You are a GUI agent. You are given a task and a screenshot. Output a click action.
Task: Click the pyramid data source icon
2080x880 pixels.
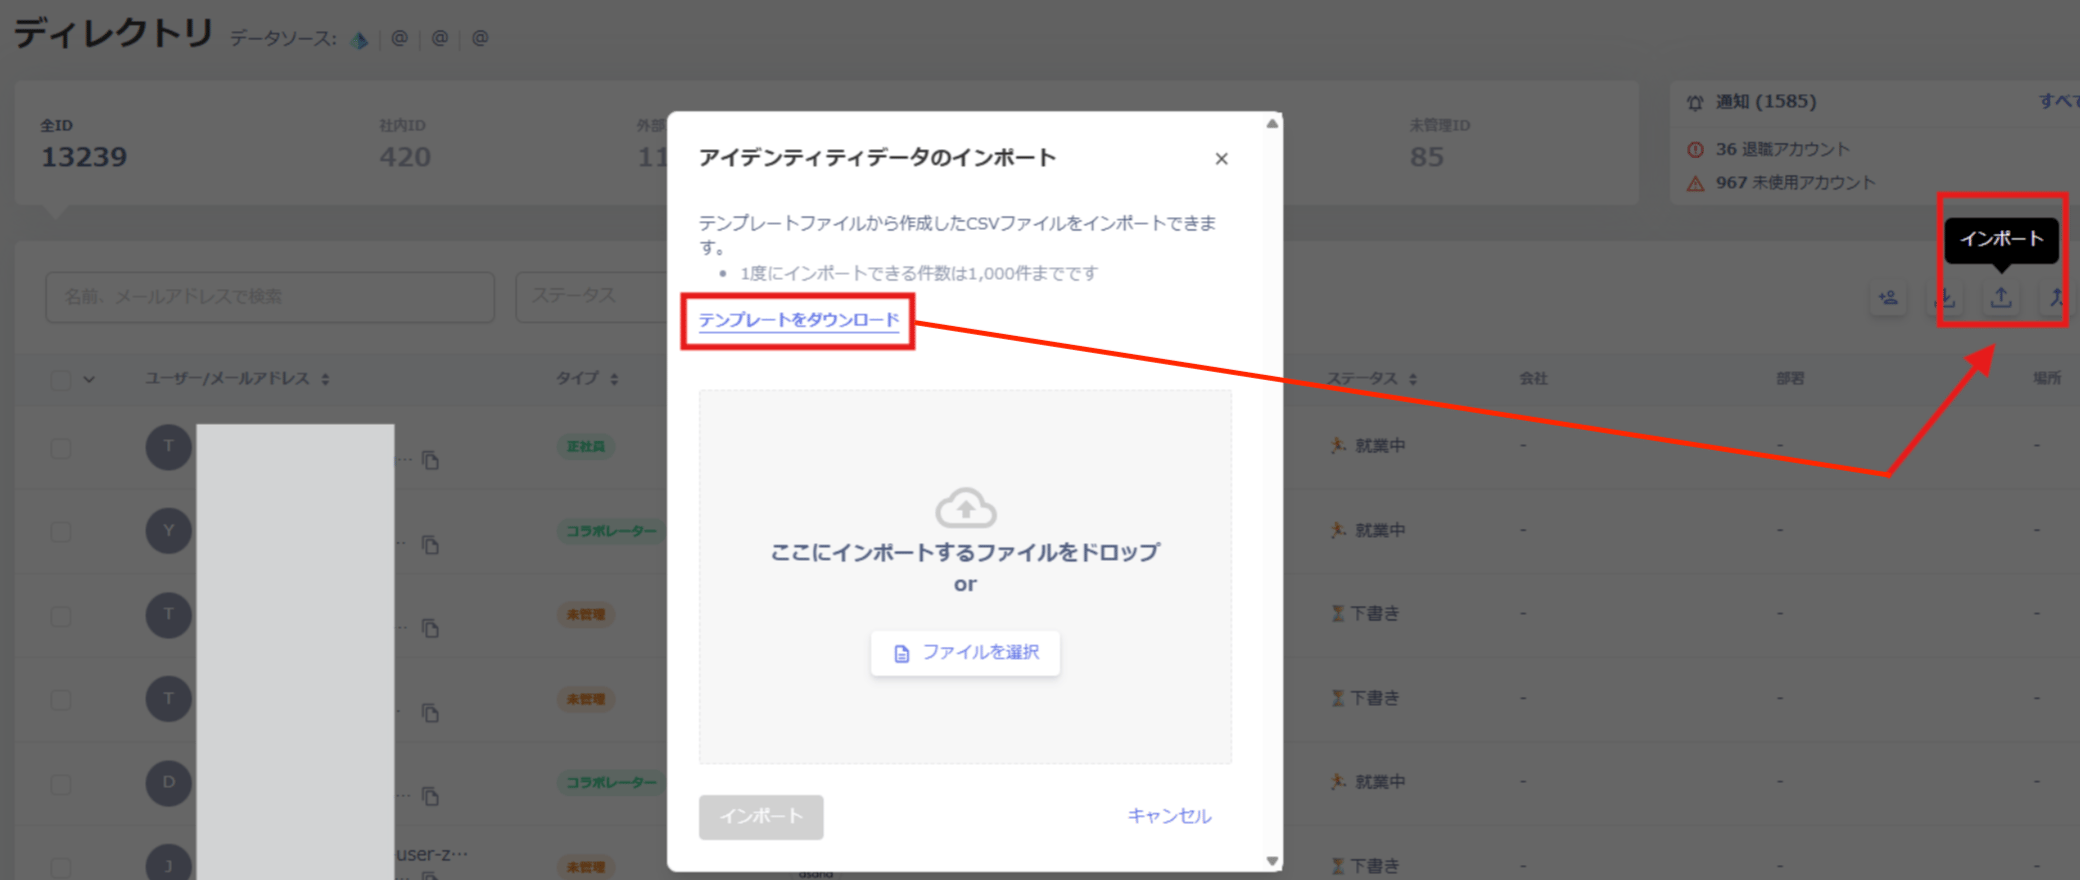[x=360, y=40]
